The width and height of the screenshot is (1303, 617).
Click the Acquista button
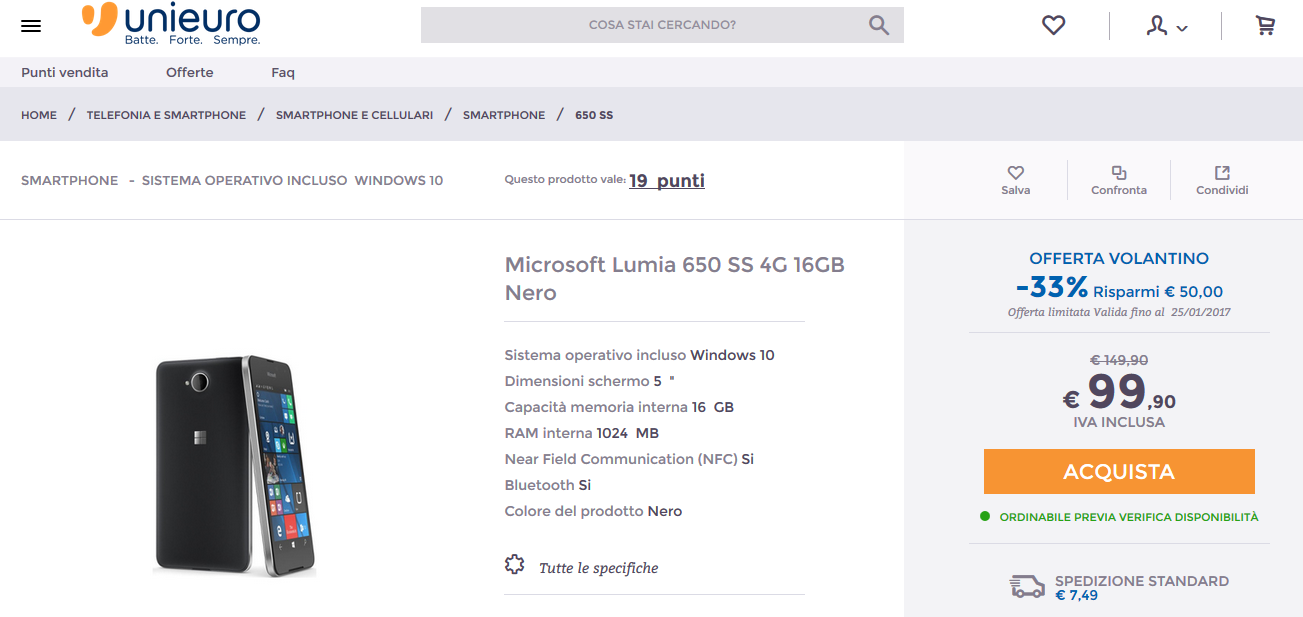[x=1119, y=471]
